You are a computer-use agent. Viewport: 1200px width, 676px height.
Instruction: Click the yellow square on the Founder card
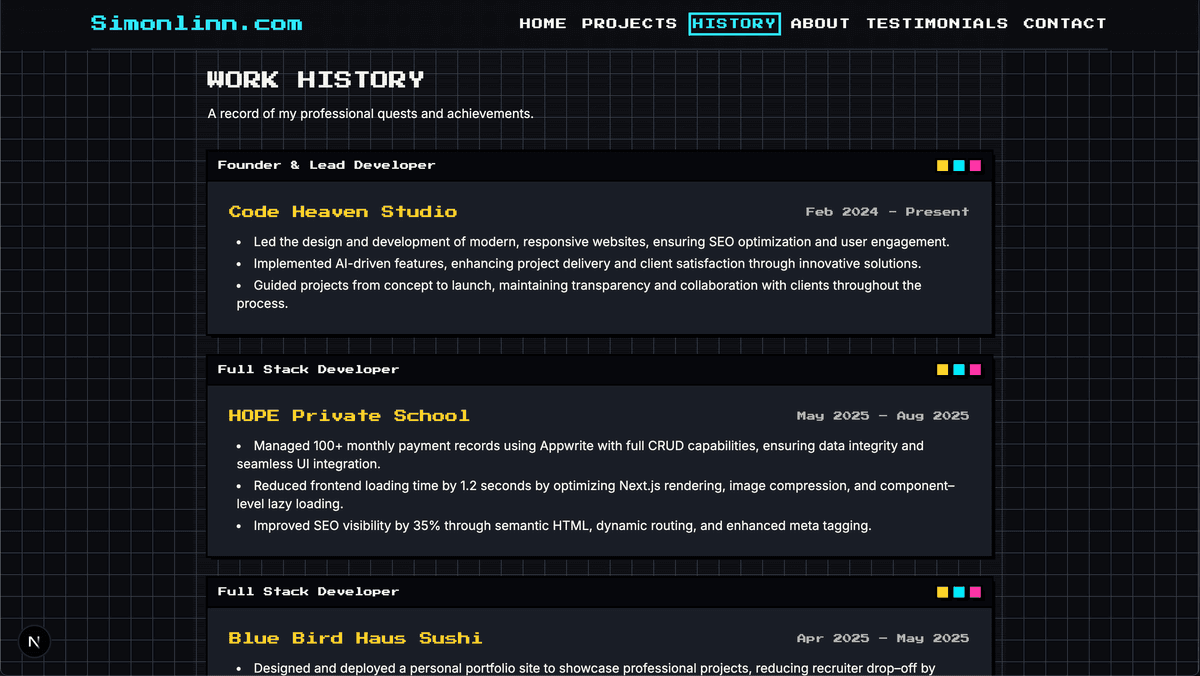point(942,165)
